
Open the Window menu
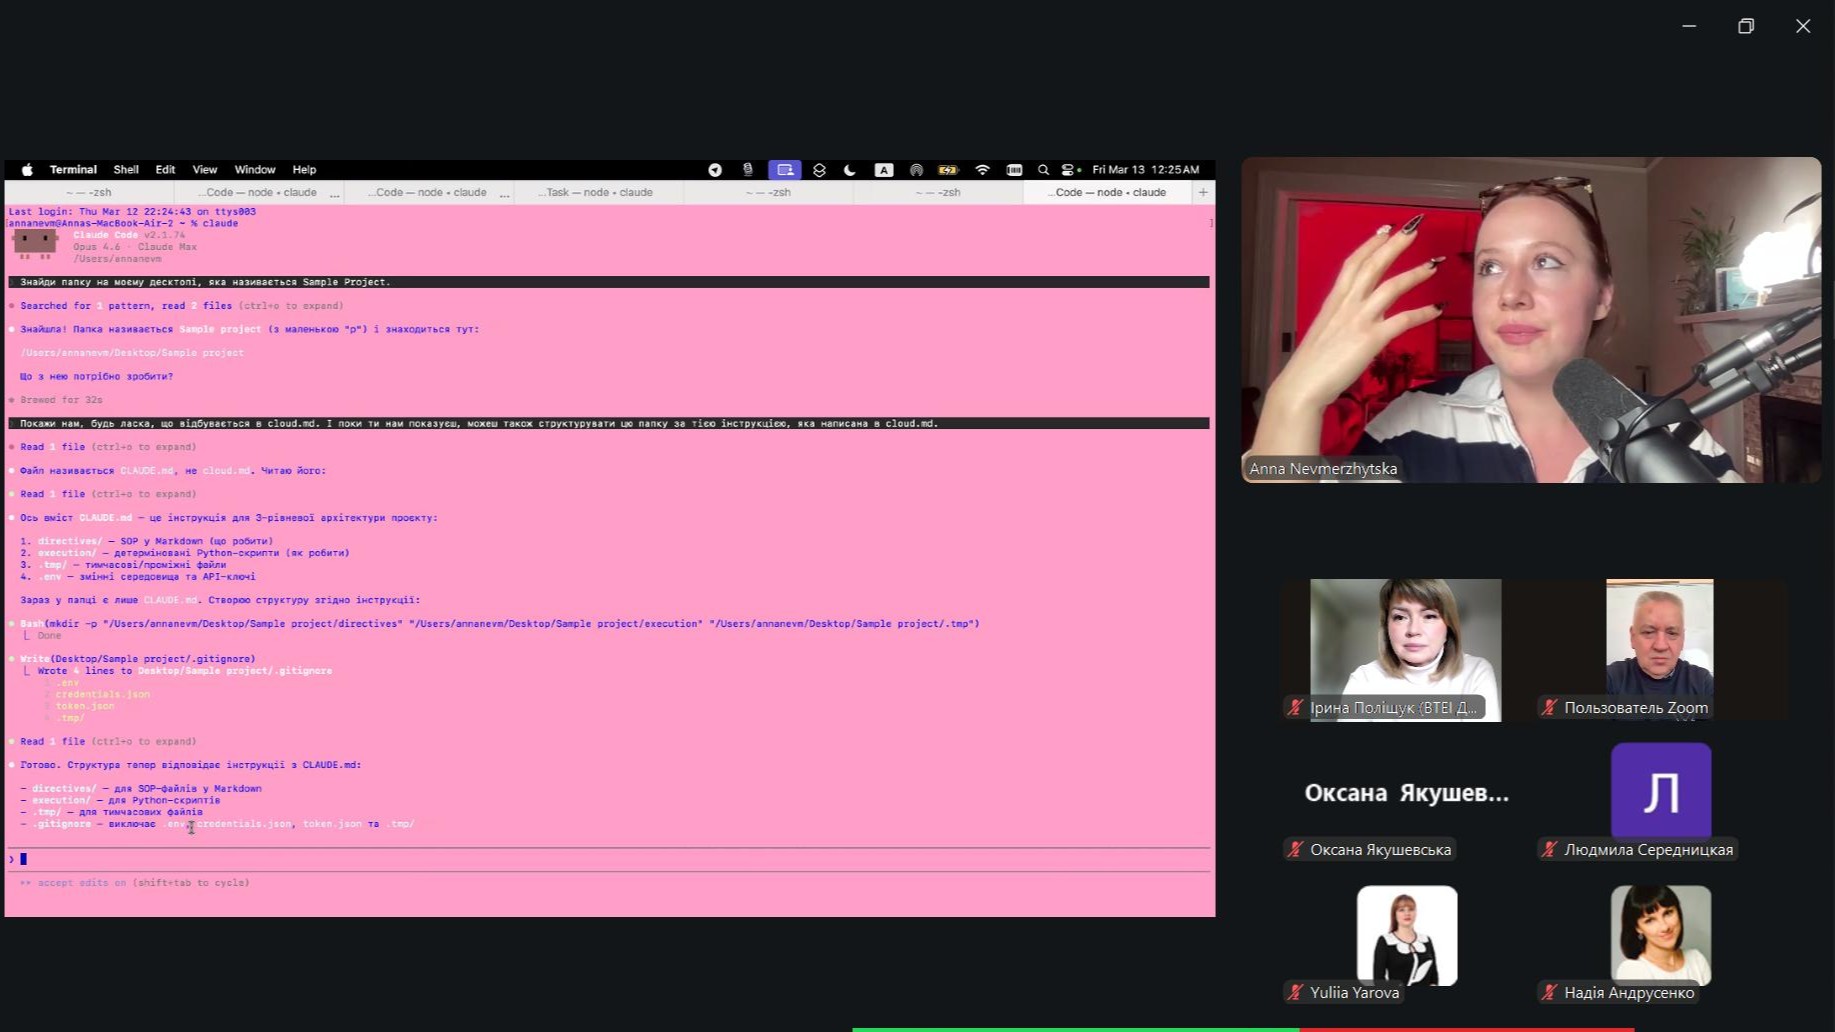pyautogui.click(x=255, y=170)
